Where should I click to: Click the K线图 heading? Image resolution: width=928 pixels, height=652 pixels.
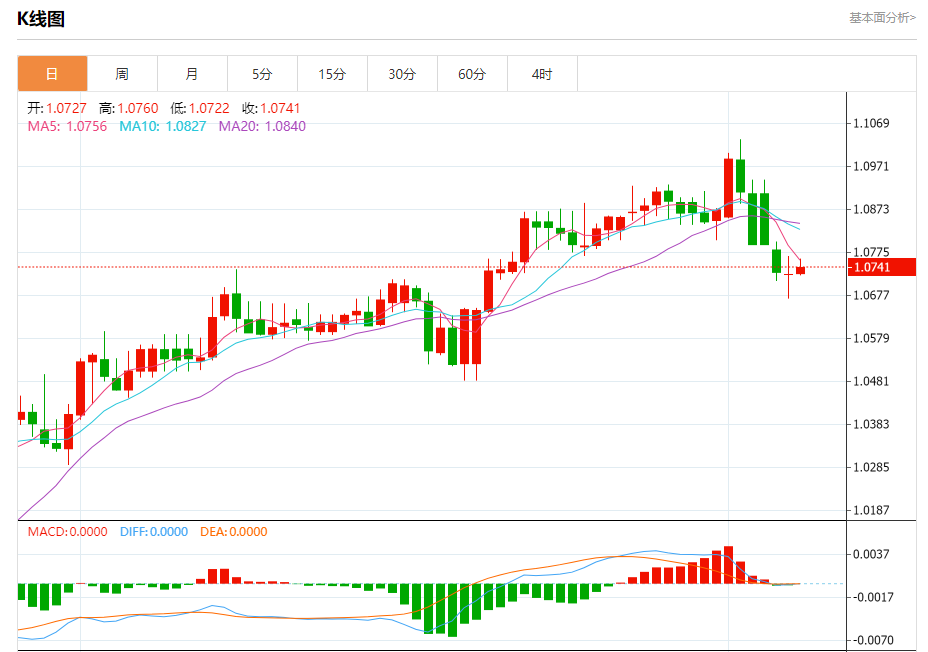(x=41, y=19)
